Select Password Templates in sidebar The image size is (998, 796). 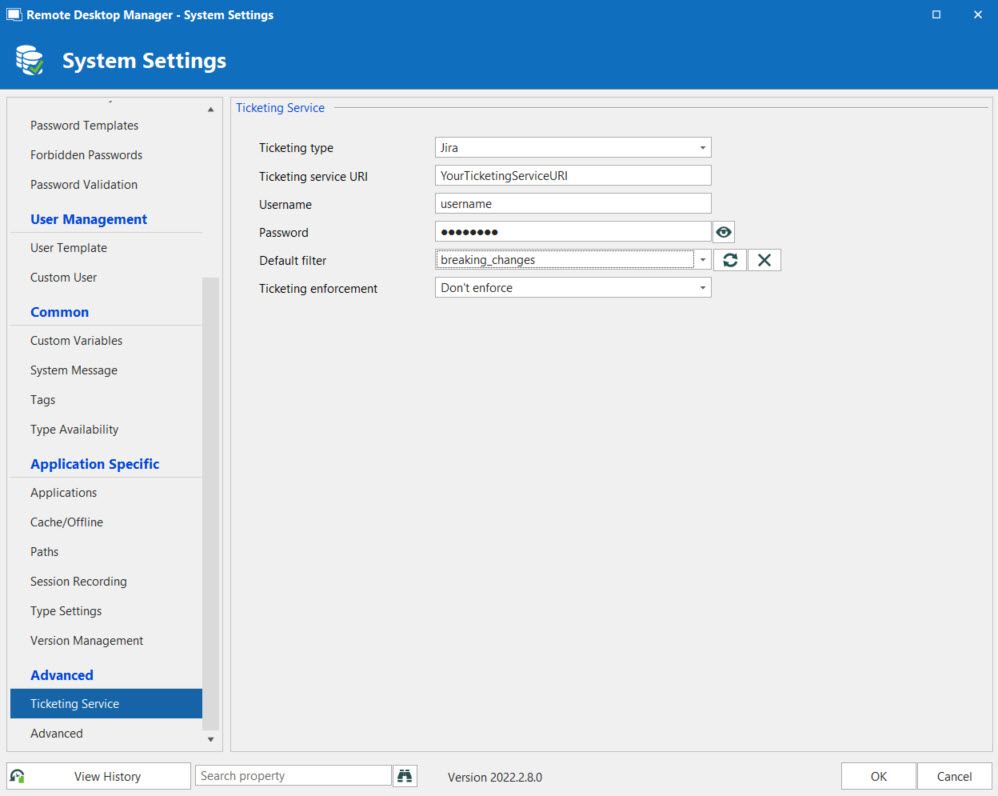[84, 126]
